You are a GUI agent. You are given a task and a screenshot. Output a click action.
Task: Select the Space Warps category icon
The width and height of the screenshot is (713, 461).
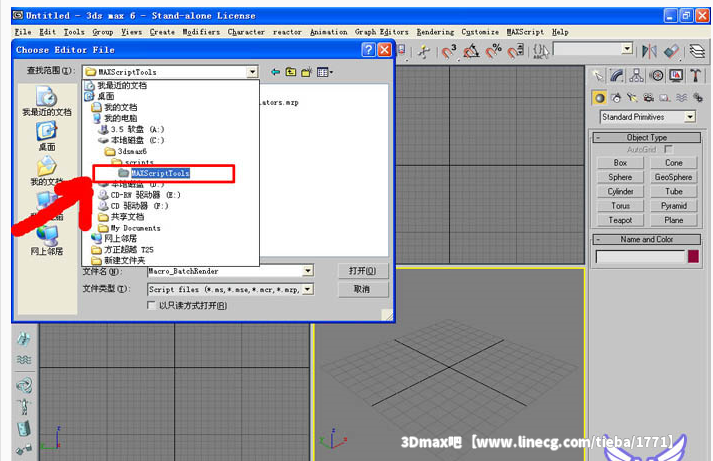(681, 98)
